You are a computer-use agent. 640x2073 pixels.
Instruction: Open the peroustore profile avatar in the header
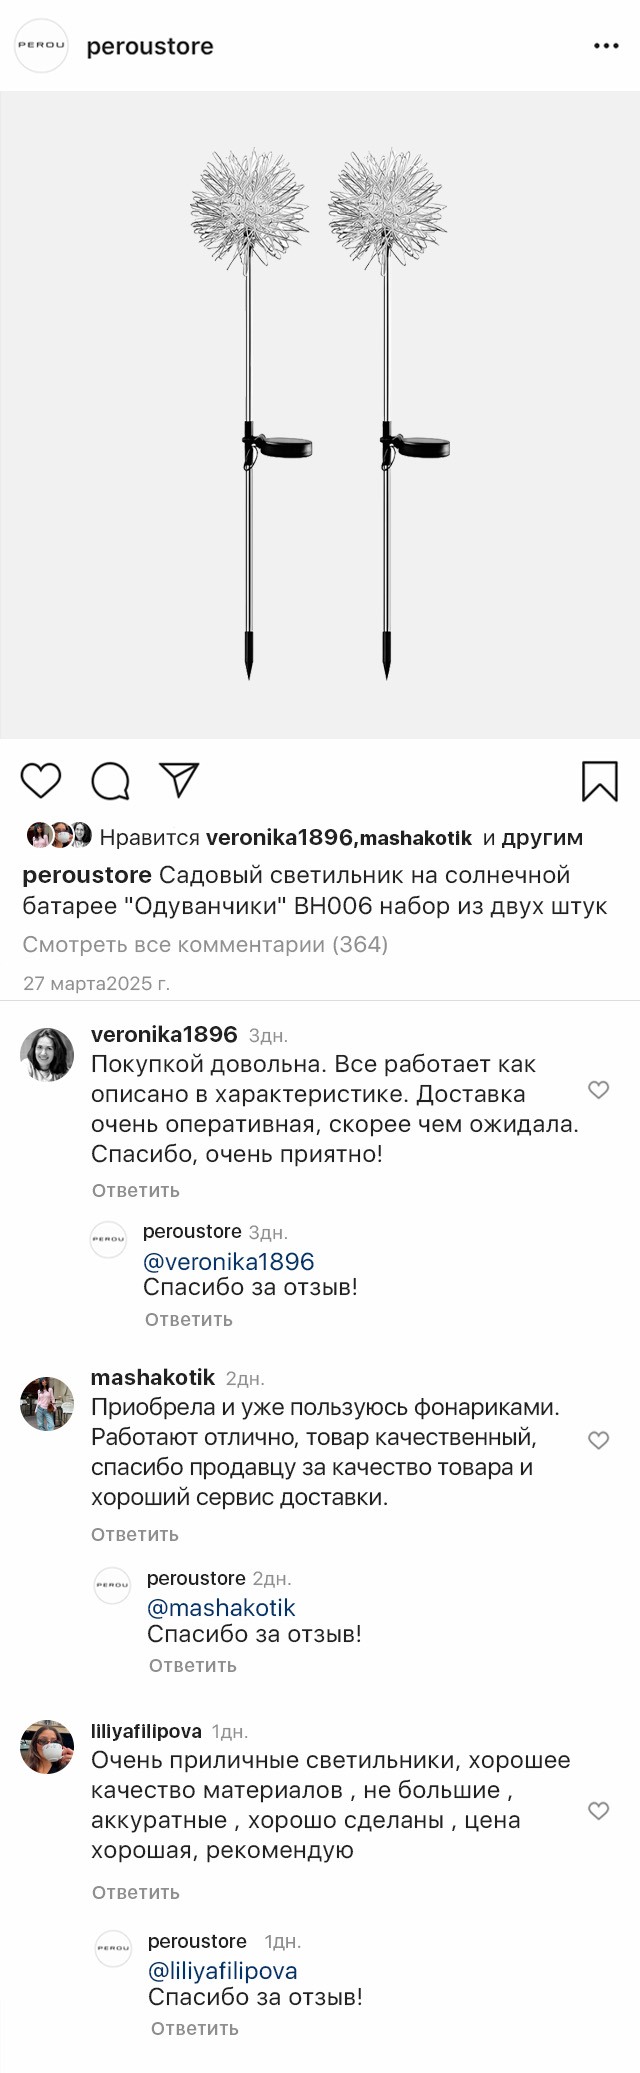41,46
